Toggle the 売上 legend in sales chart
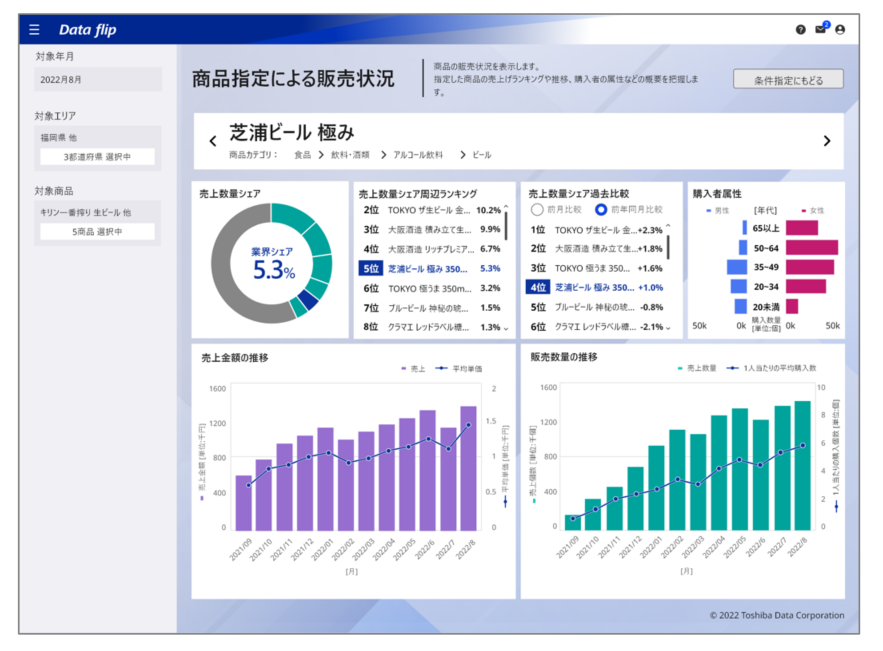 414,369
